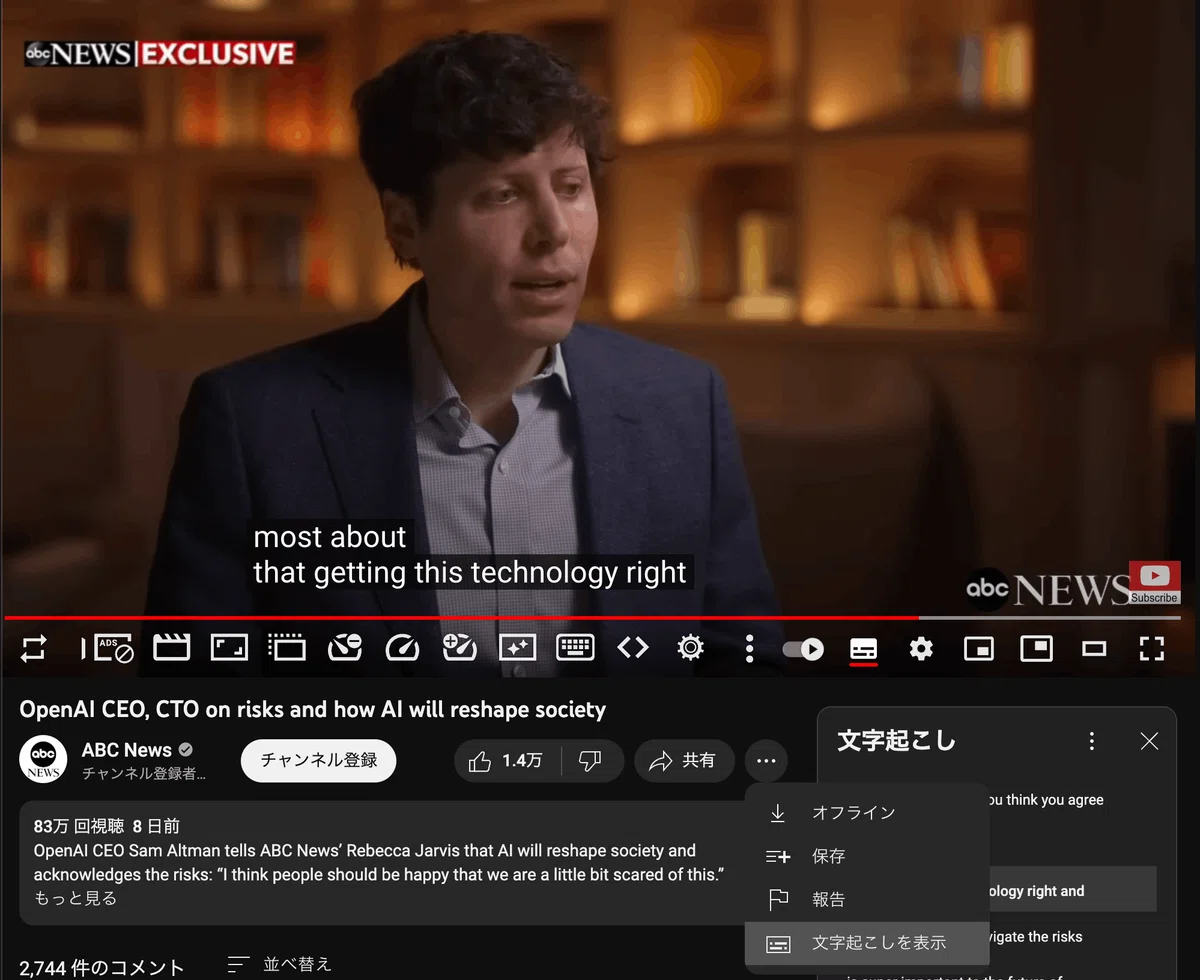Screen dimensions: 1200x980
Task: Open the 文字起こし panel three-dot menu
Action: pyautogui.click(x=1092, y=741)
